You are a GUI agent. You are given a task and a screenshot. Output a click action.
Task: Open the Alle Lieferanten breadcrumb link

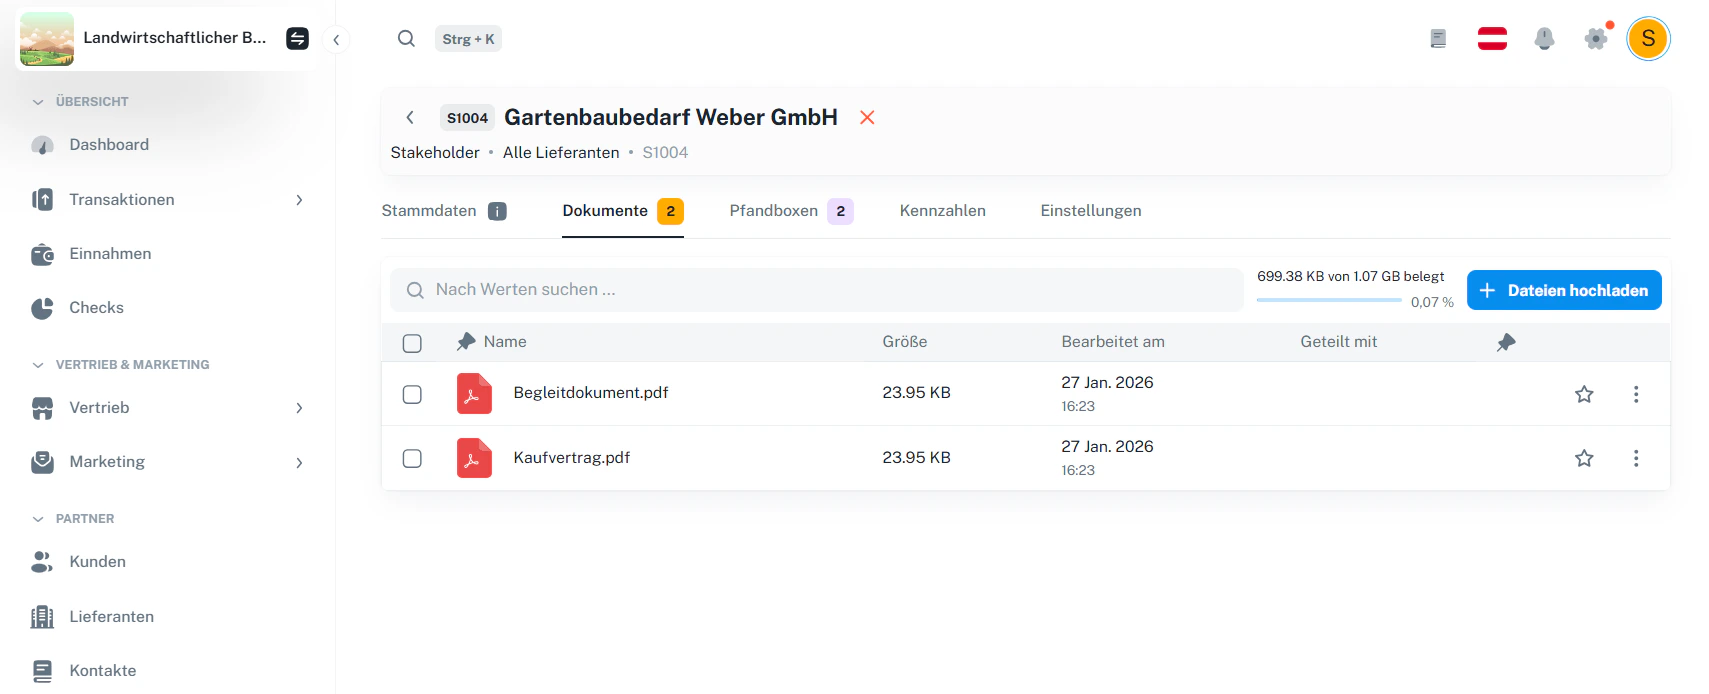click(561, 153)
